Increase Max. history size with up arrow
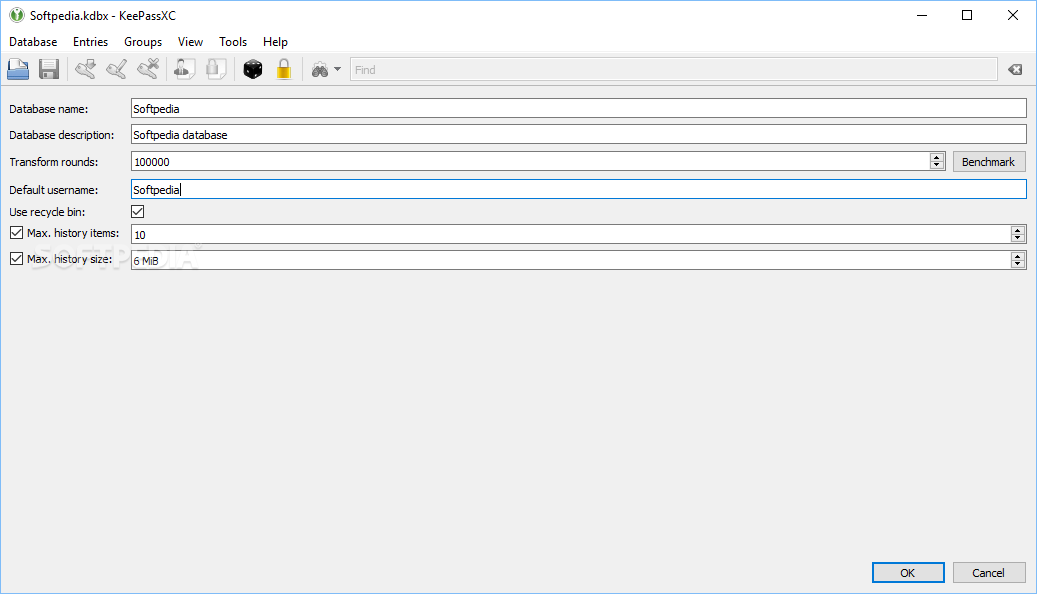Image resolution: width=1037 pixels, height=594 pixels. tap(1018, 255)
